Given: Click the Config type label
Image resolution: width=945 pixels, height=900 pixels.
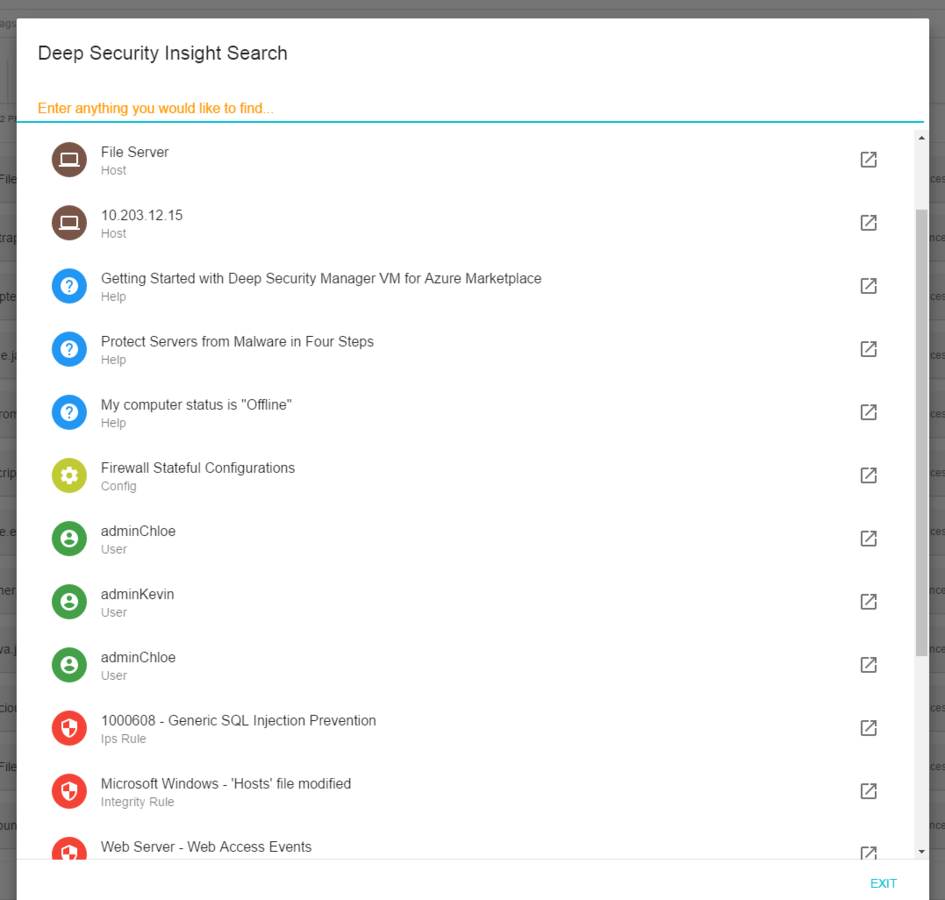Looking at the screenshot, I should pyautogui.click(x=119, y=486).
